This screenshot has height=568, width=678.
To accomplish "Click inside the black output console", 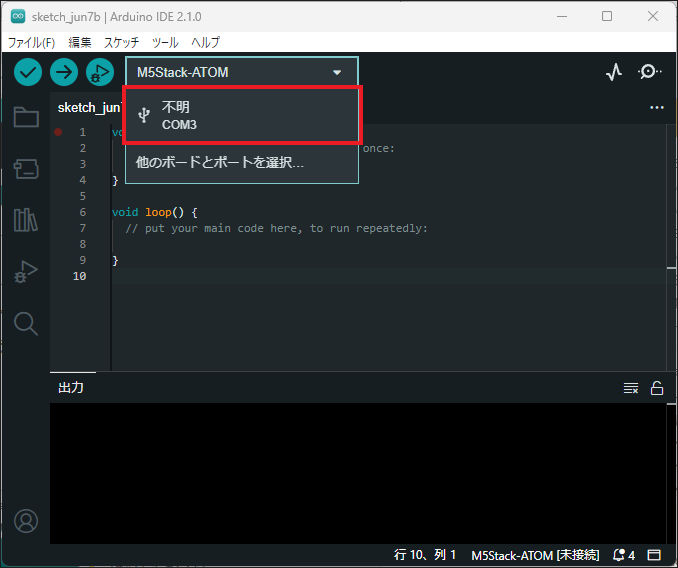I will pos(358,473).
